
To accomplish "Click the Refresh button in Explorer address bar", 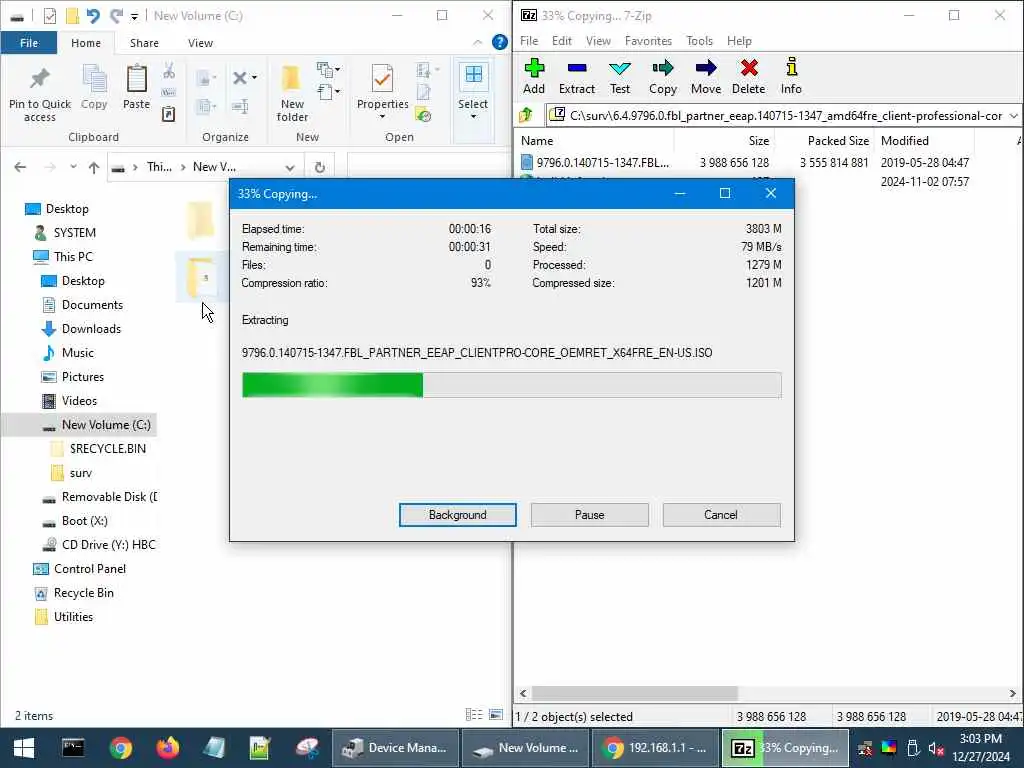I will [319, 167].
